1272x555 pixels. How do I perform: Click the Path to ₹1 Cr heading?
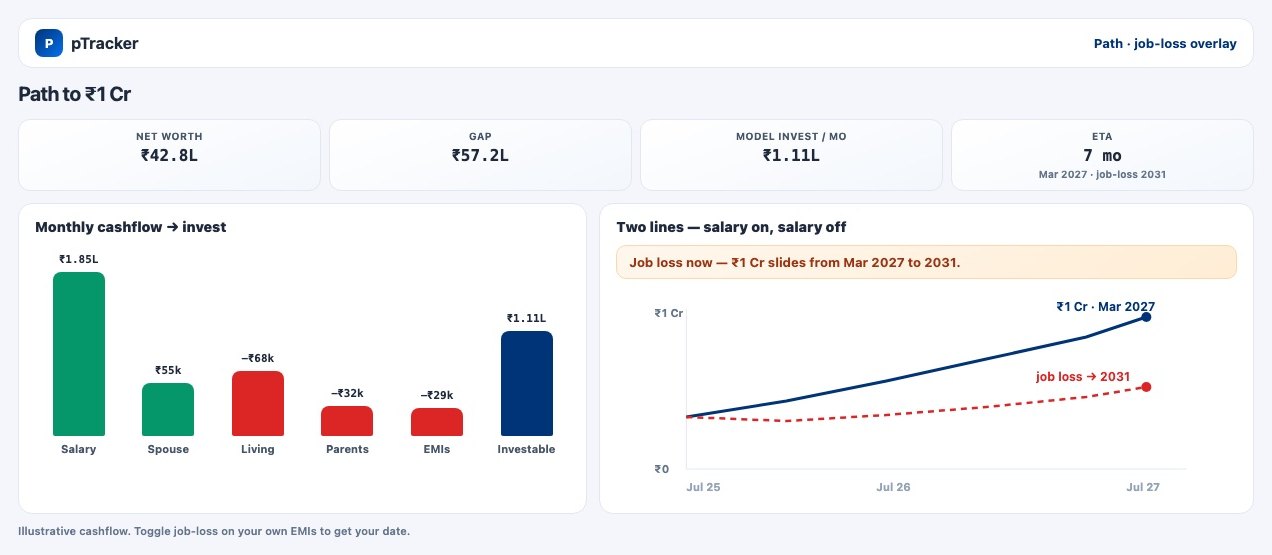75,94
